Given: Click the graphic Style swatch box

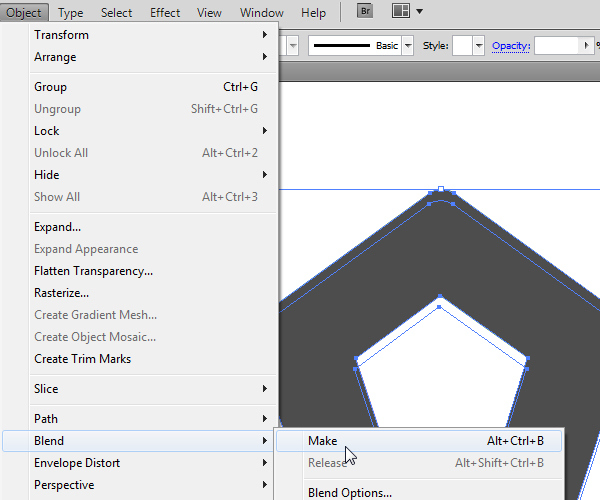Looking at the screenshot, I should click(462, 46).
